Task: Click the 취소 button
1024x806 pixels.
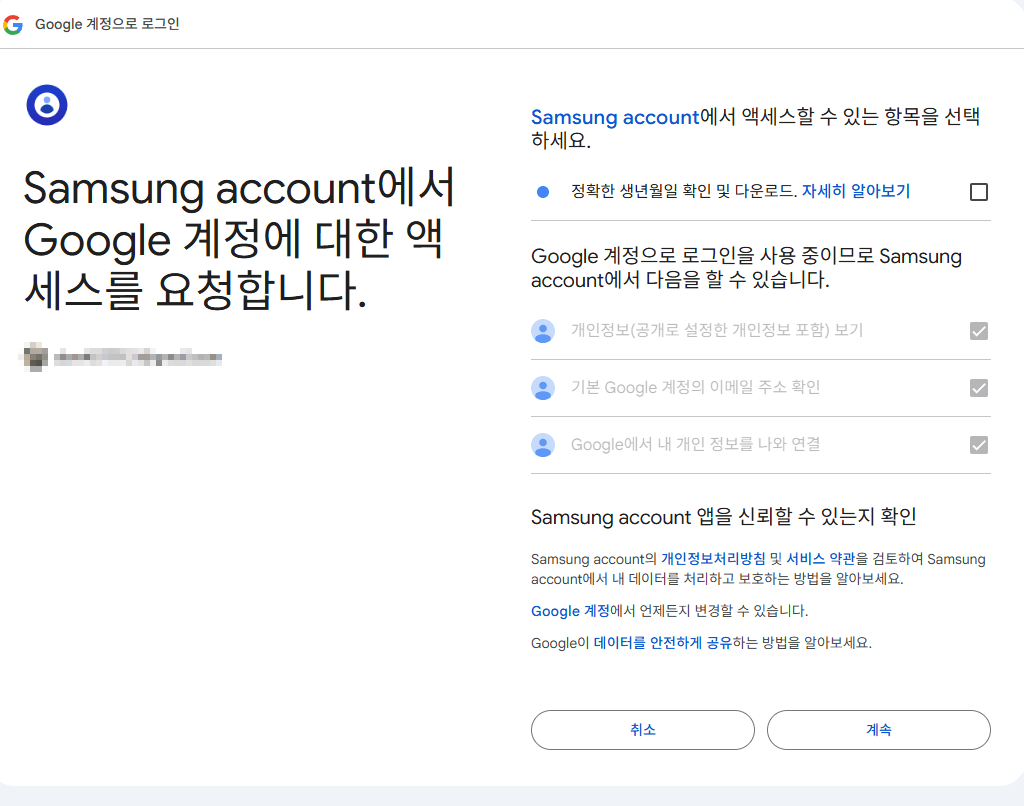Action: click(x=643, y=730)
